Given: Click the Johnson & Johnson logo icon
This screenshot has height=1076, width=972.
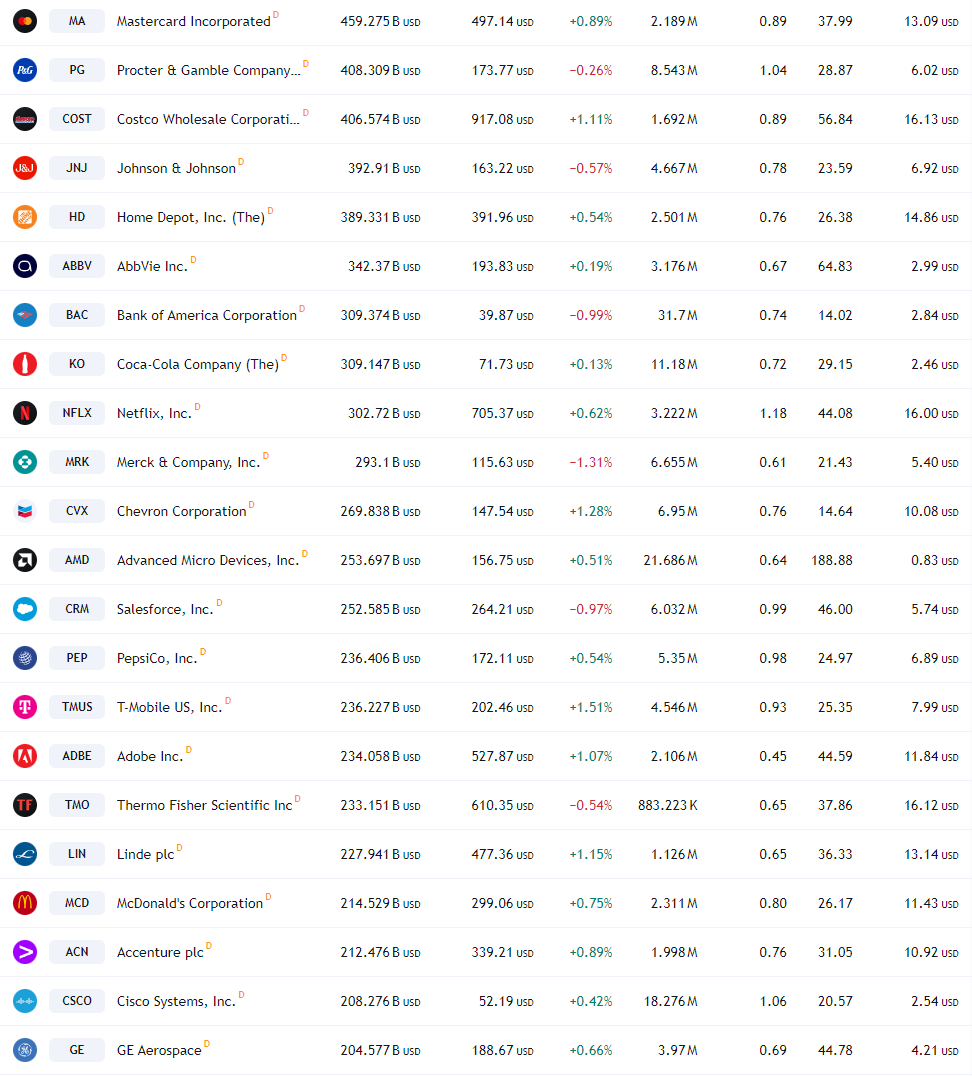Looking at the screenshot, I should 25,168.
